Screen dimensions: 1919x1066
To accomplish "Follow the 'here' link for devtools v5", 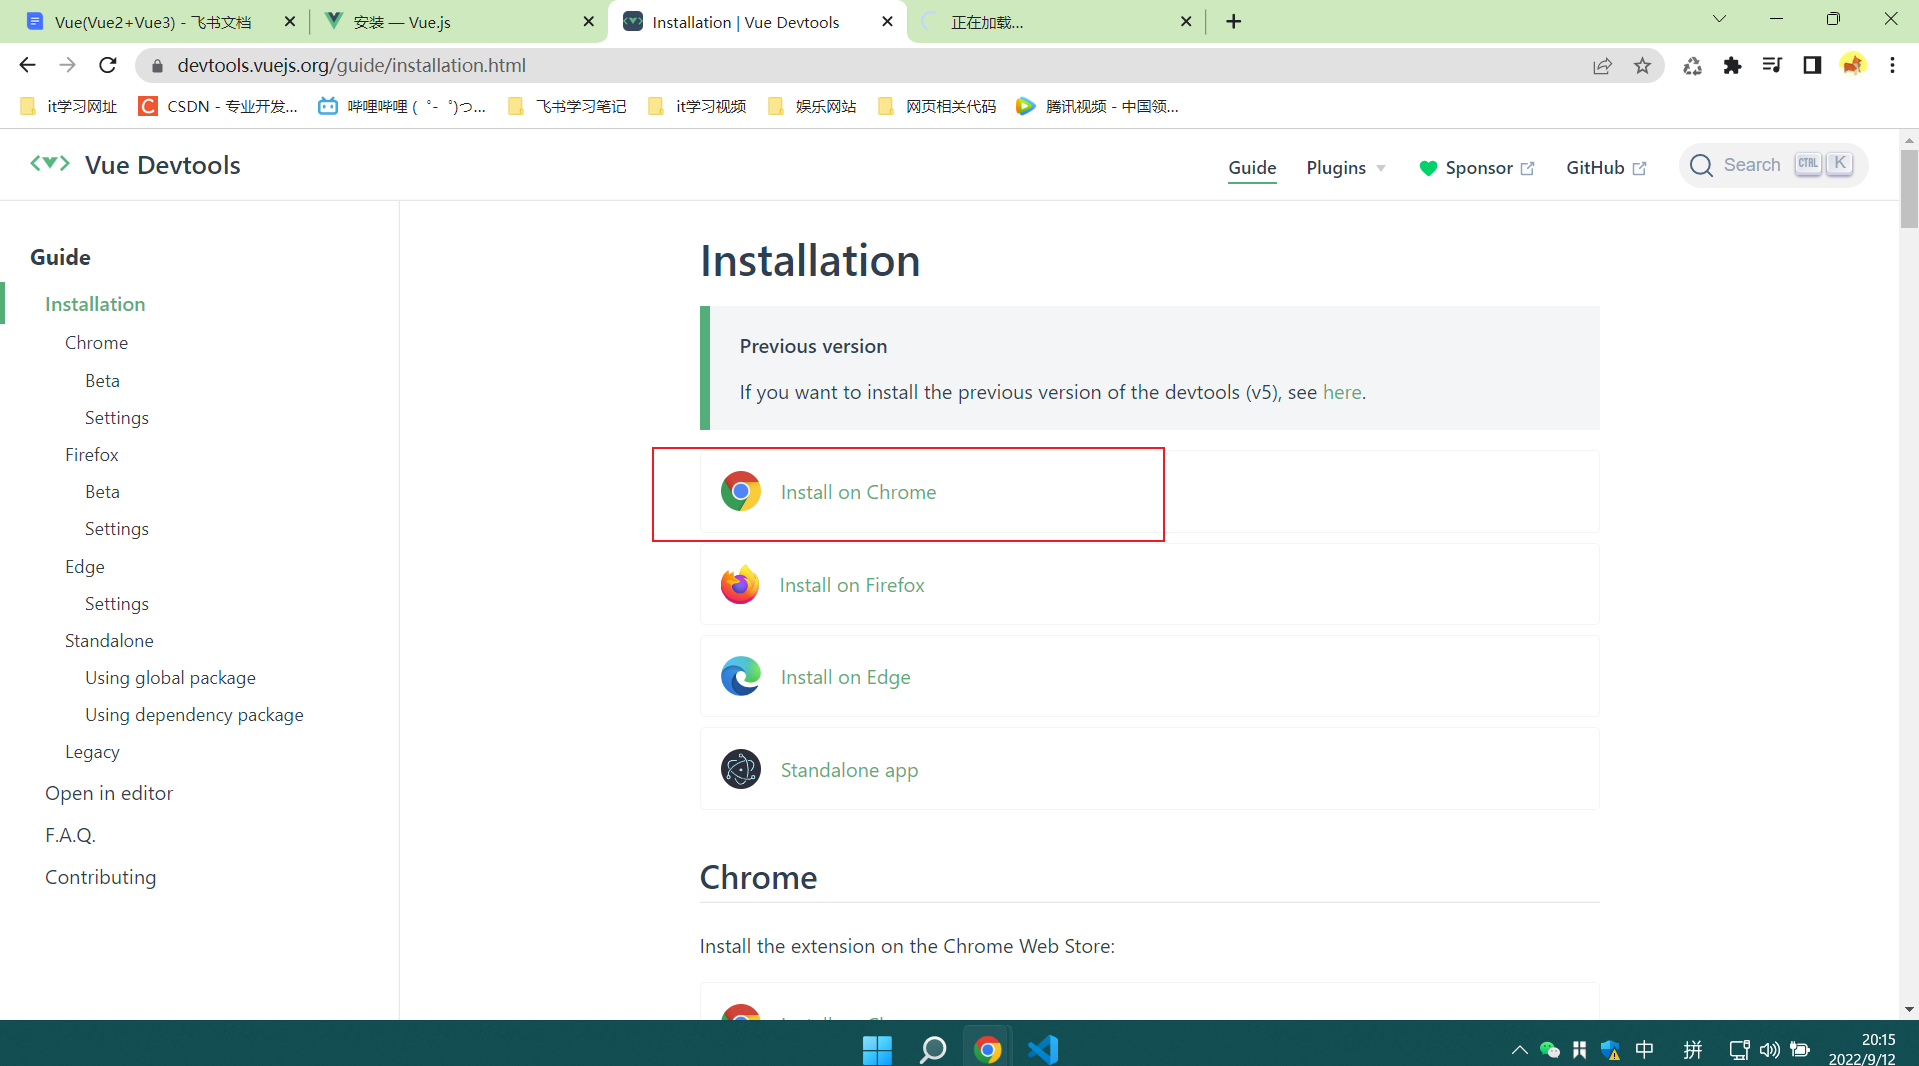I will click(x=1340, y=392).
